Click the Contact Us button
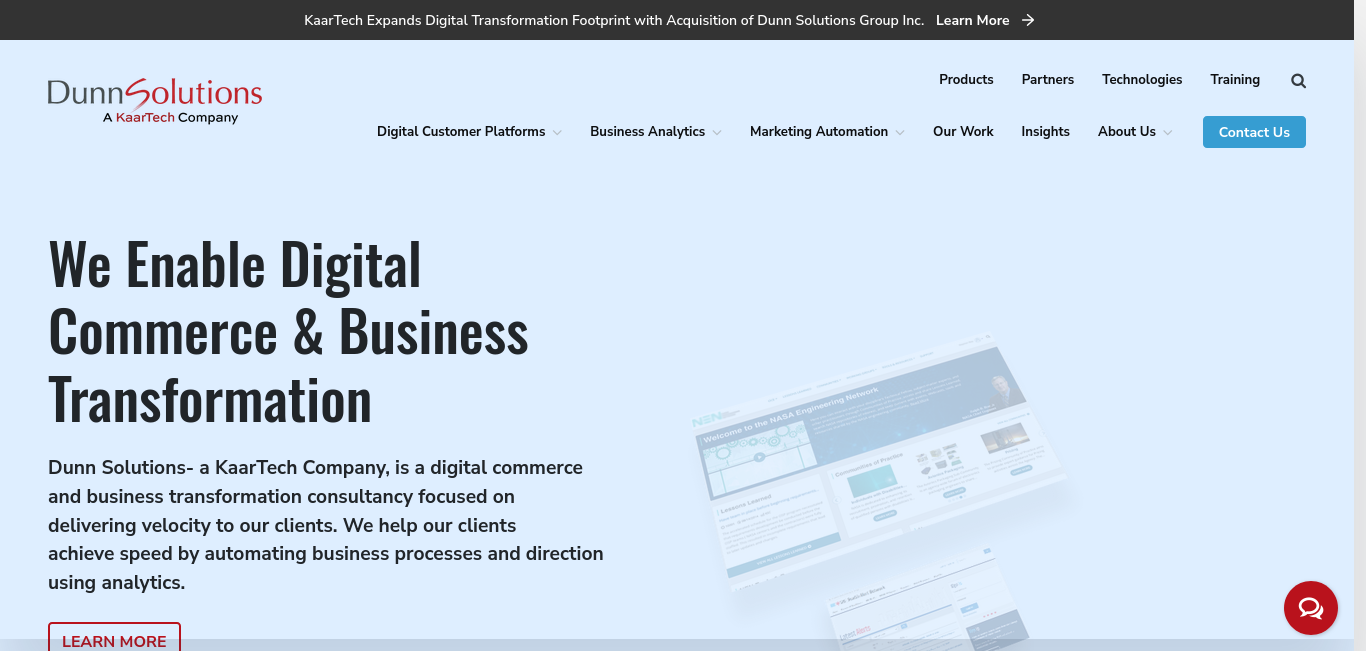This screenshot has height=651, width=1366. (x=1254, y=132)
